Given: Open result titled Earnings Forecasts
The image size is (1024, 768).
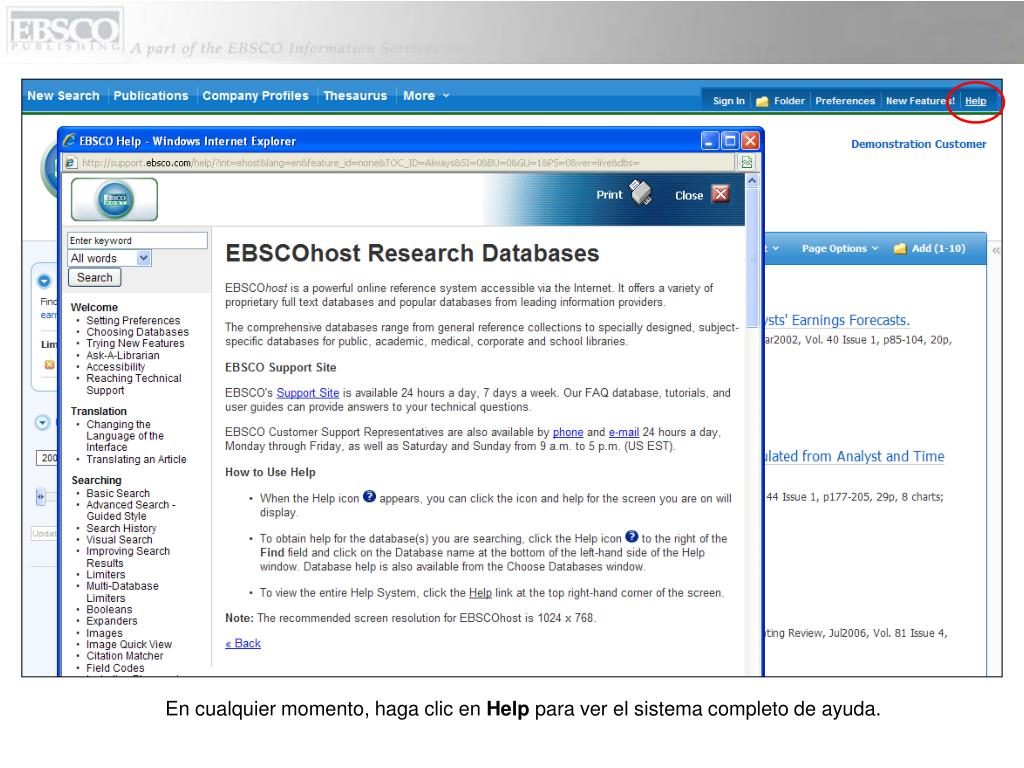Looking at the screenshot, I should pyautogui.click(x=837, y=320).
